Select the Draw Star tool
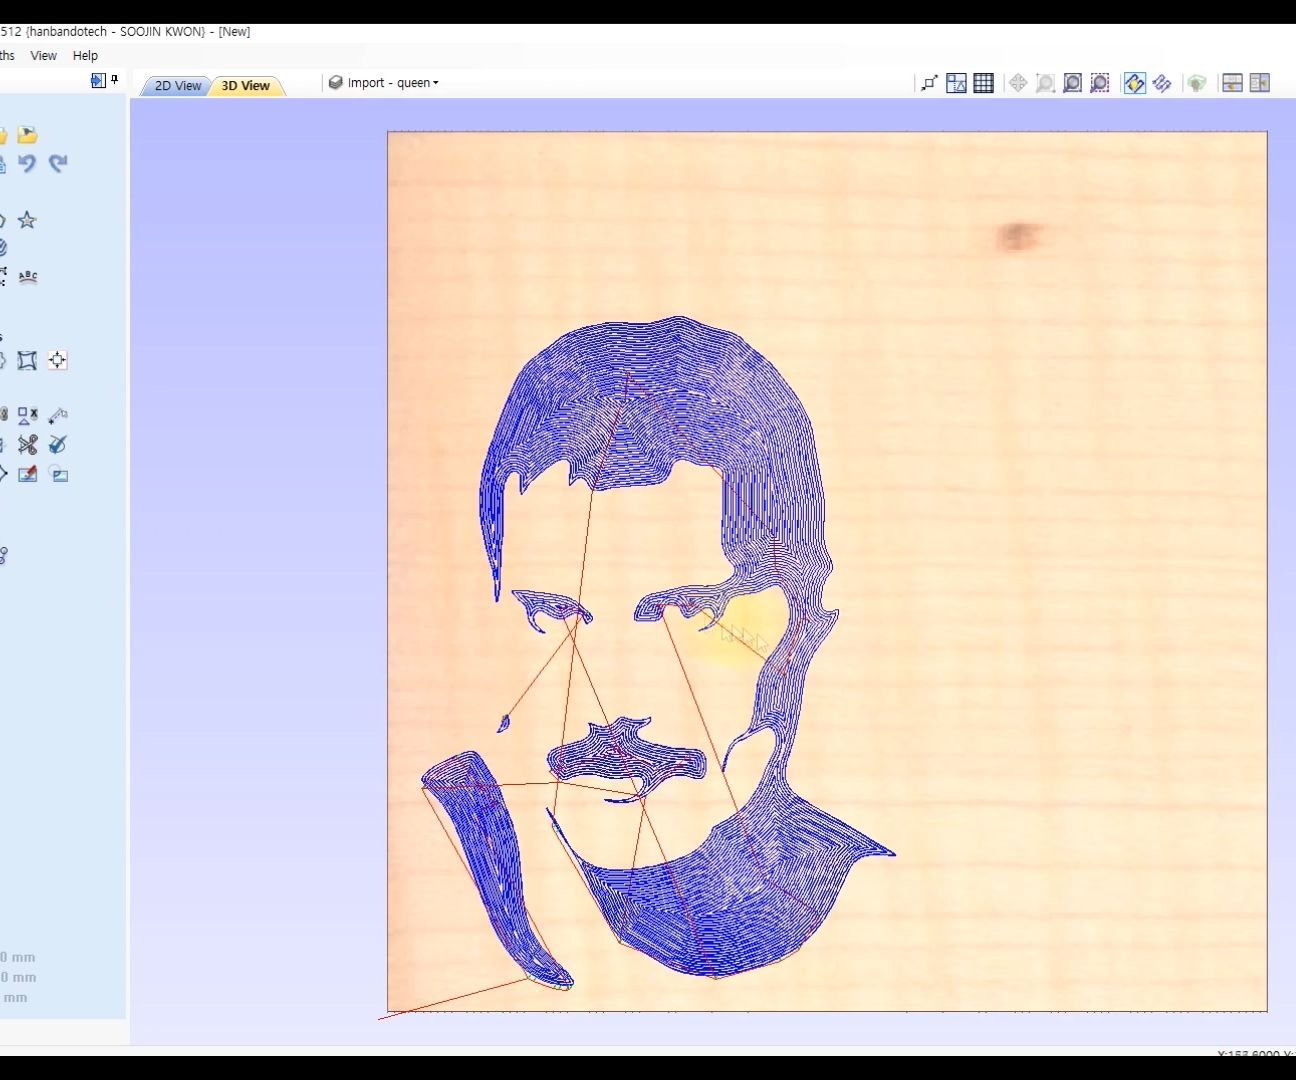The height and width of the screenshot is (1080, 1296). (27, 220)
